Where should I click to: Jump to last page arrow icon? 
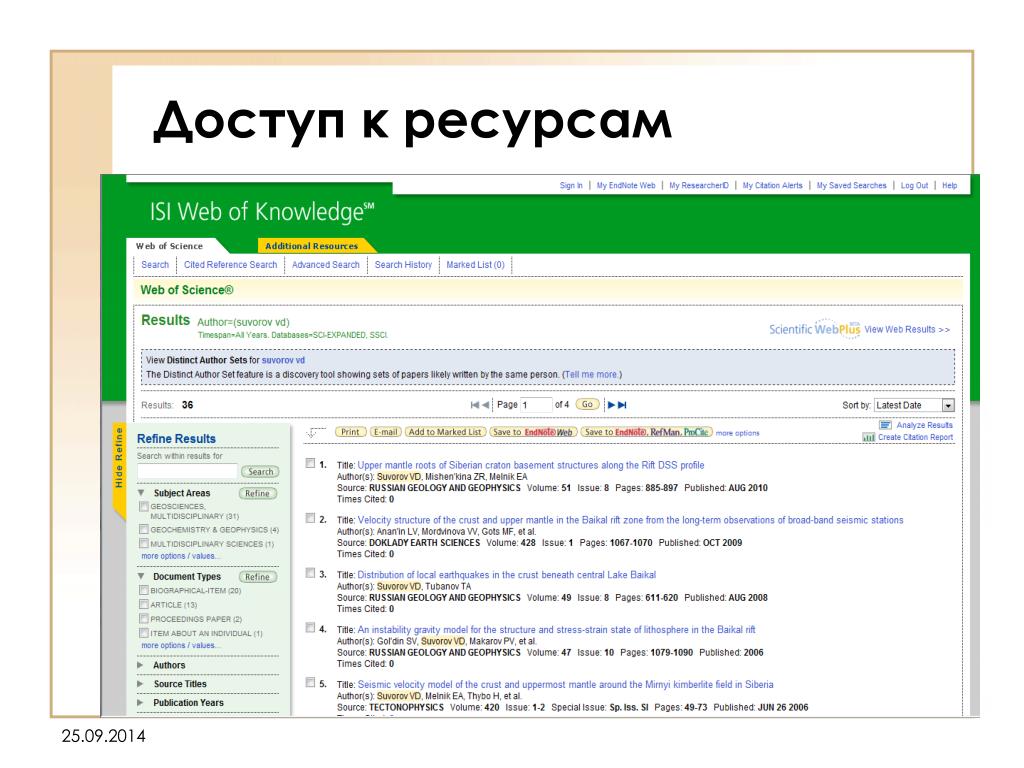click(x=622, y=405)
